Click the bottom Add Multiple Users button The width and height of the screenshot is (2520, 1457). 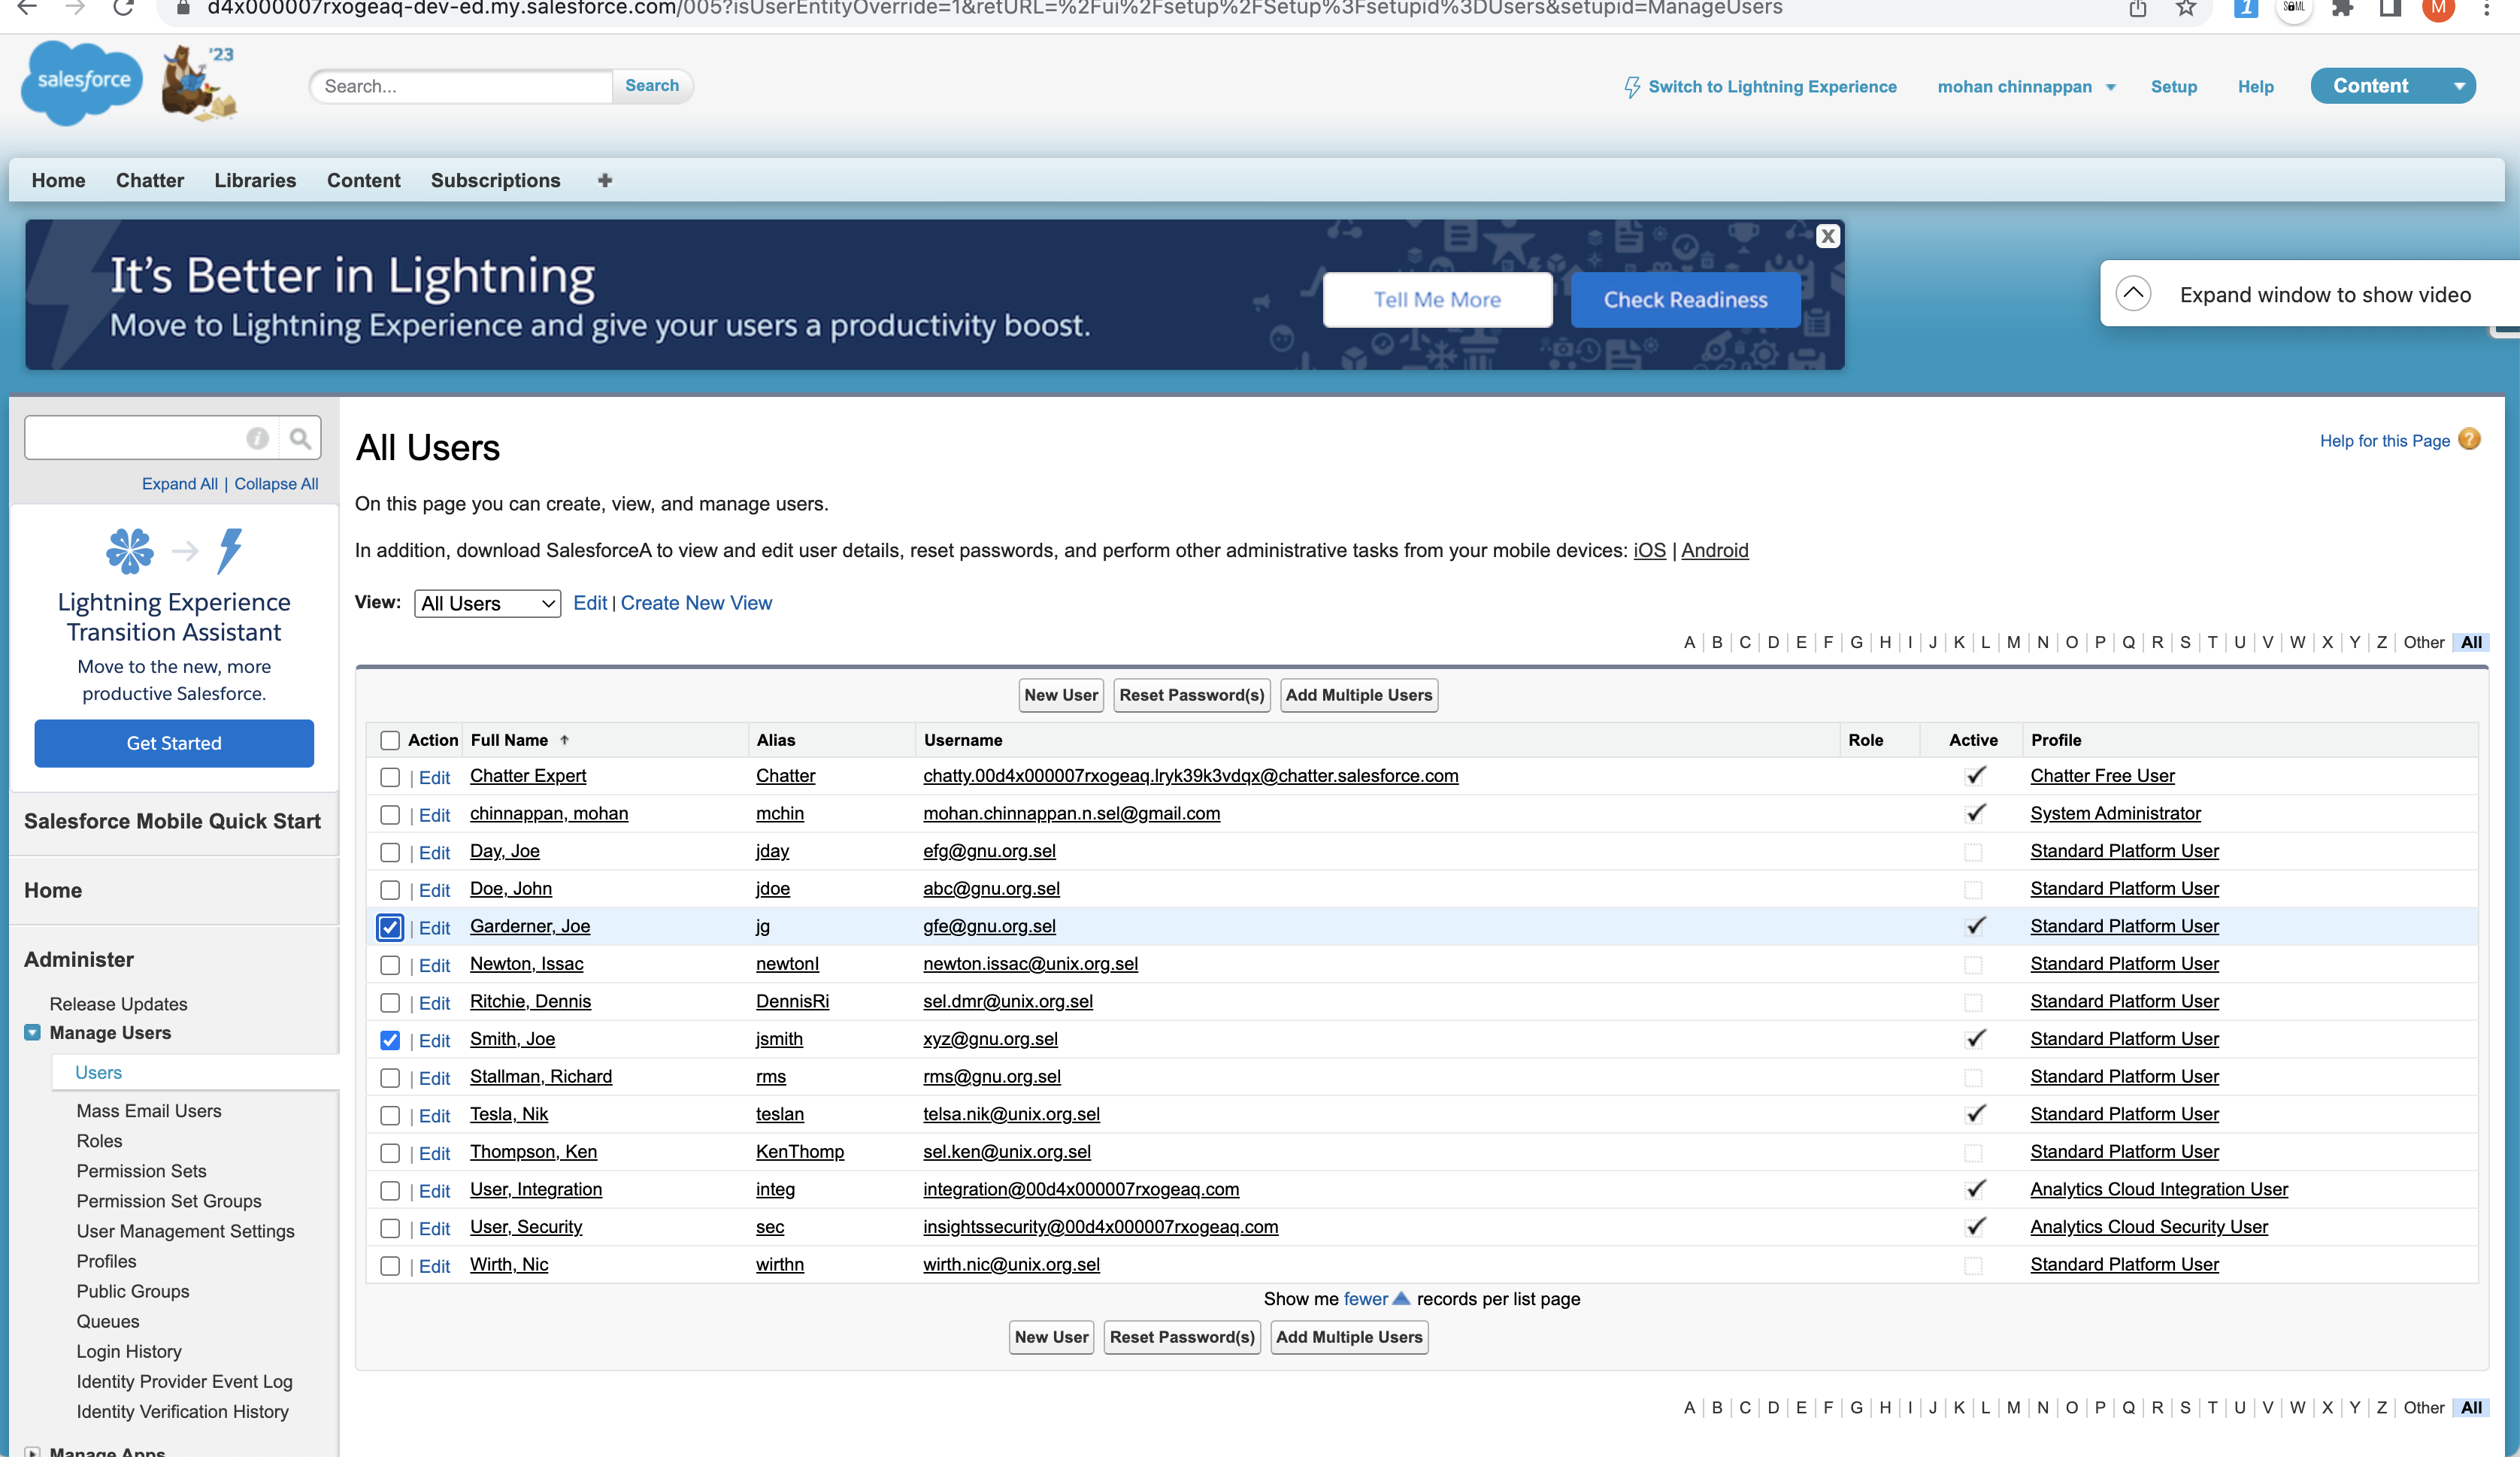click(1349, 1337)
